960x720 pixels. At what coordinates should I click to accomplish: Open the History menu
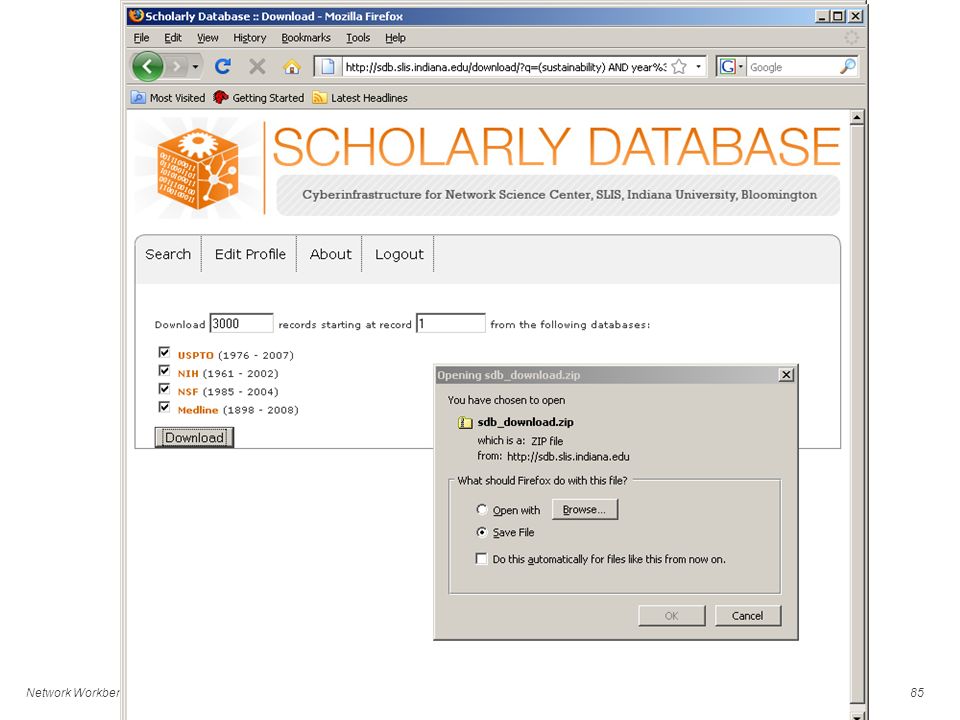tap(249, 38)
